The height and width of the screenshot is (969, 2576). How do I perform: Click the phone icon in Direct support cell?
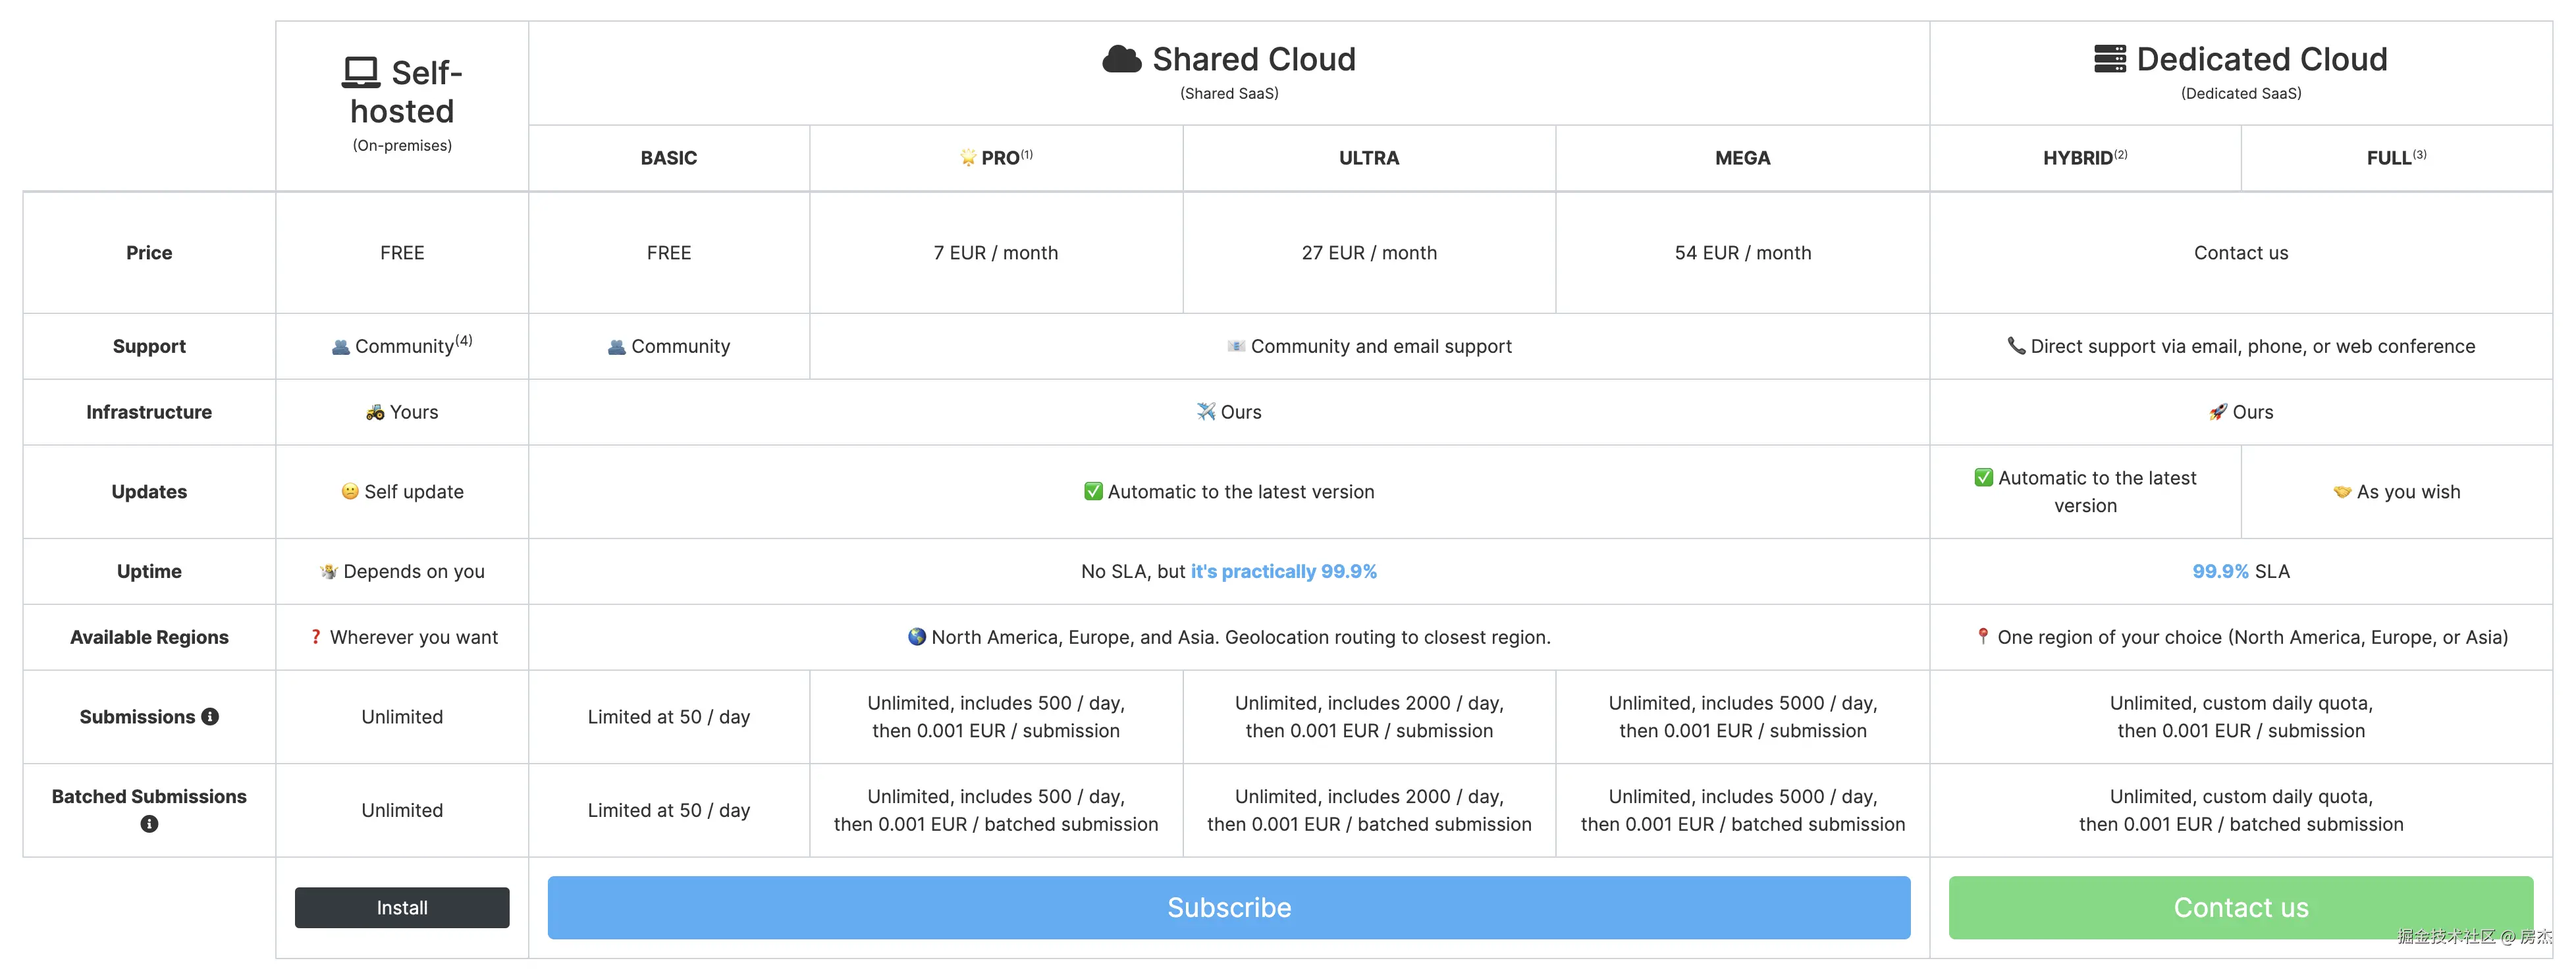[x=2016, y=345]
